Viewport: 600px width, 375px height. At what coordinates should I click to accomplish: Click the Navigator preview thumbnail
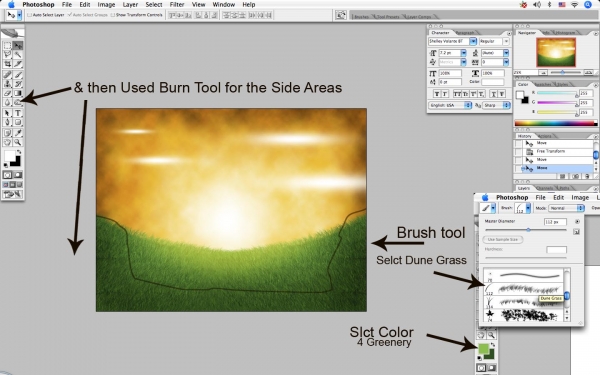(556, 52)
